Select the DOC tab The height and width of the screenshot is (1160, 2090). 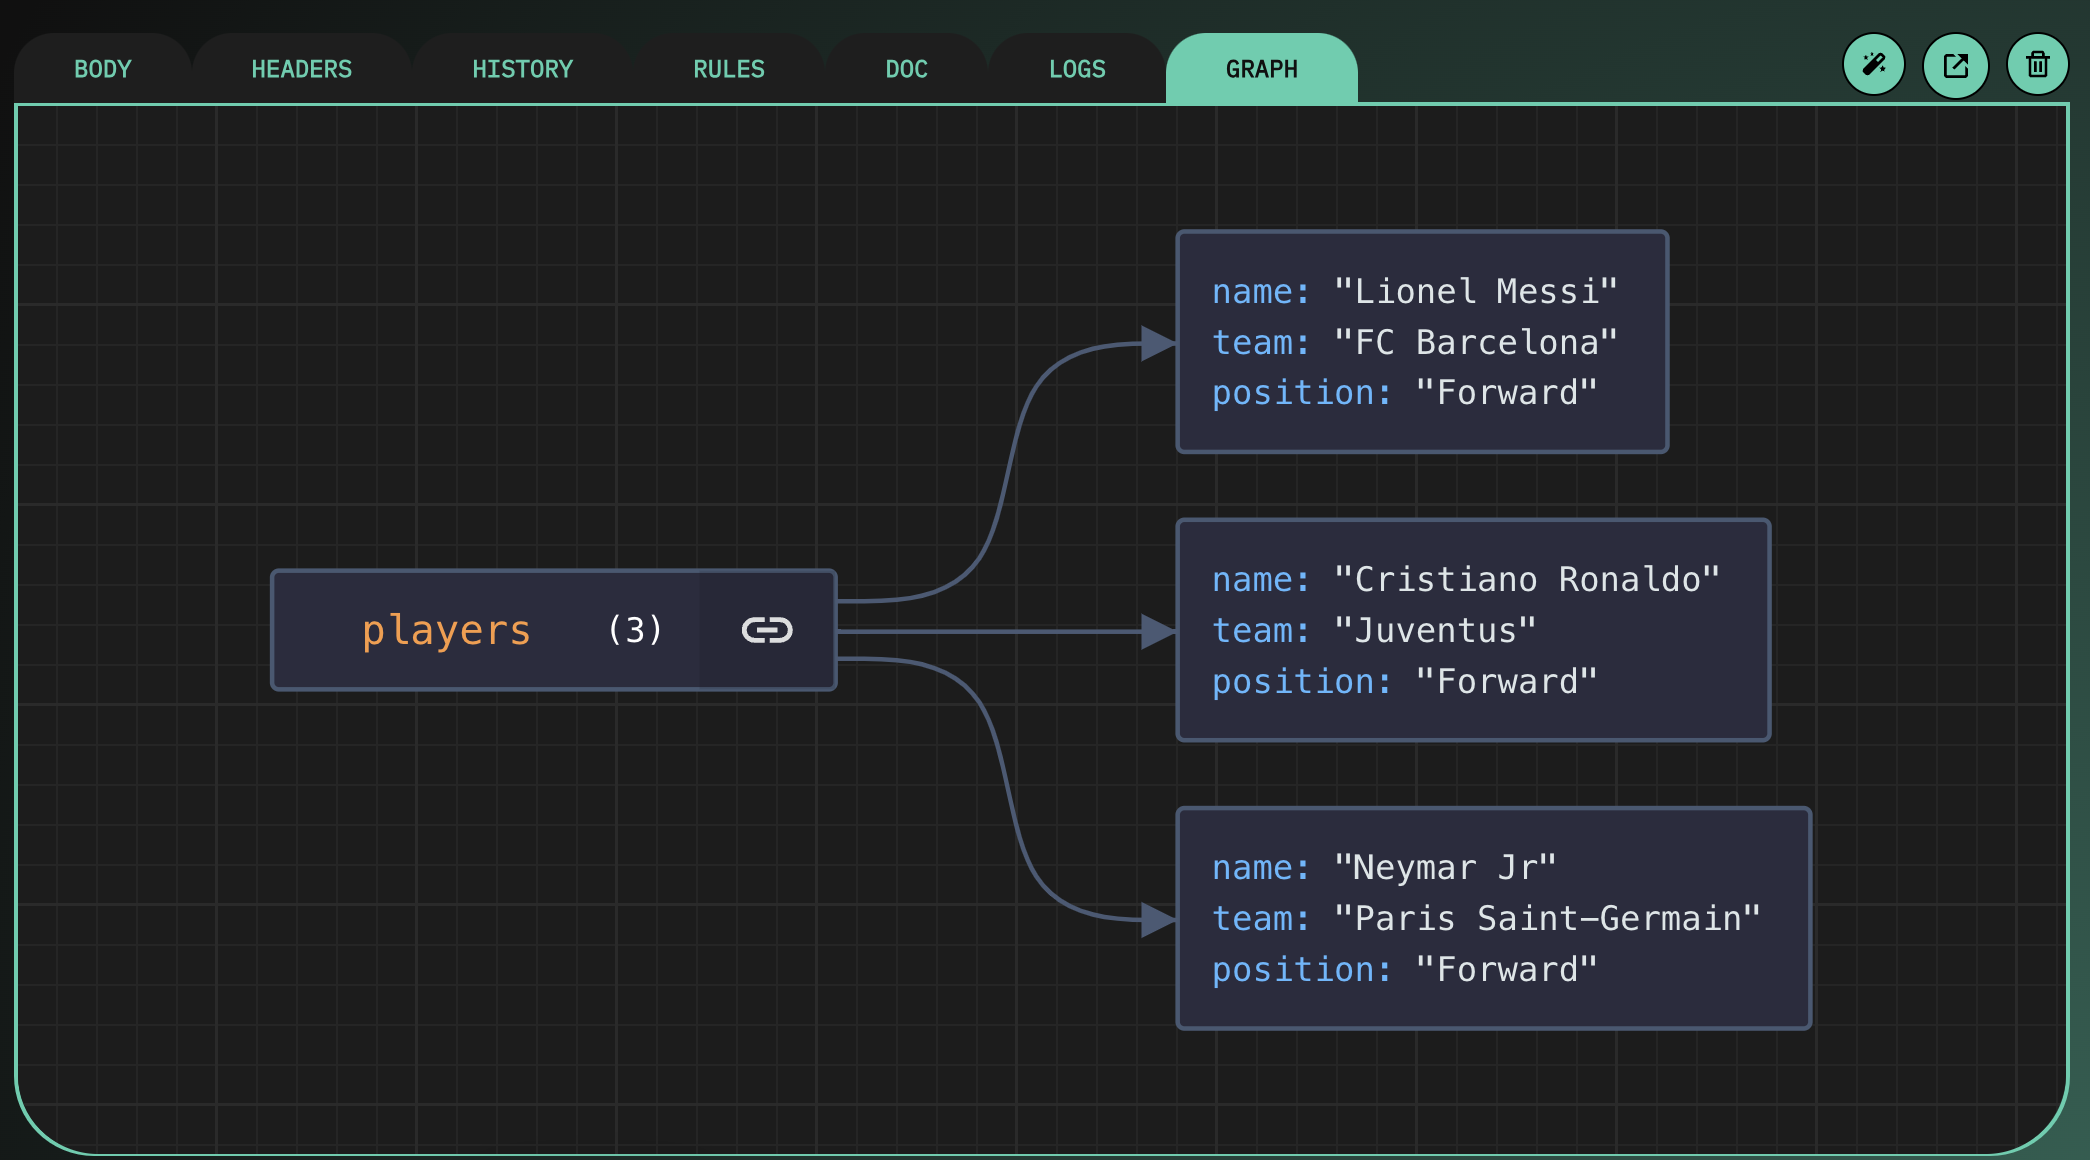pyautogui.click(x=907, y=69)
